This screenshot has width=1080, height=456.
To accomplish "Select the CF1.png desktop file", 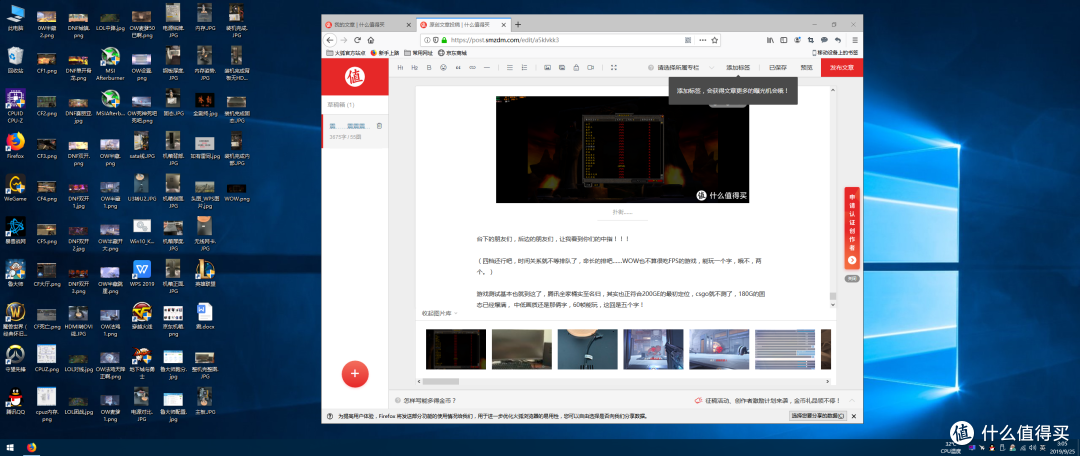I will (47, 62).
